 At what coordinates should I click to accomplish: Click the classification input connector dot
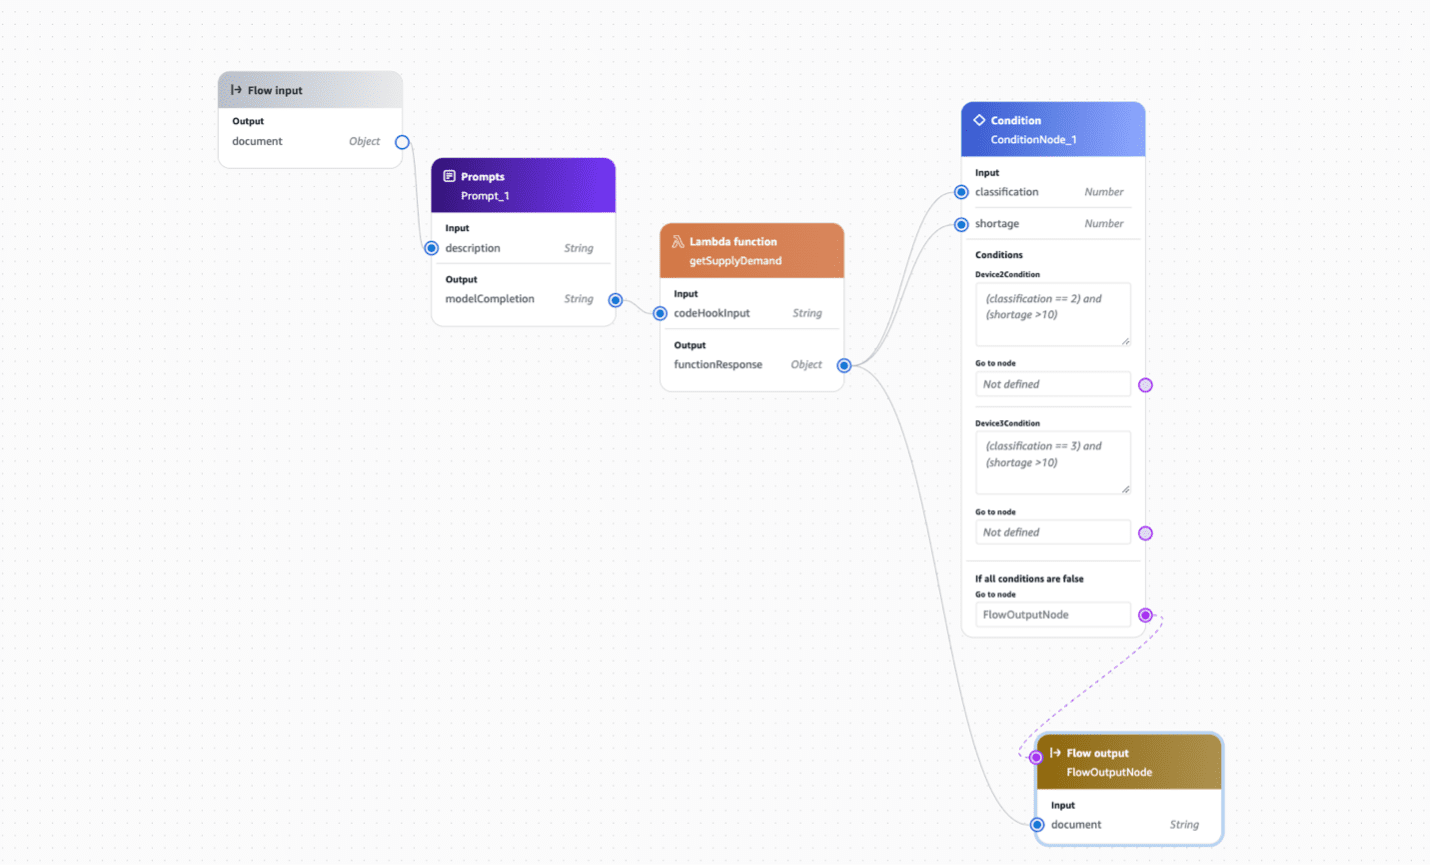coord(961,192)
